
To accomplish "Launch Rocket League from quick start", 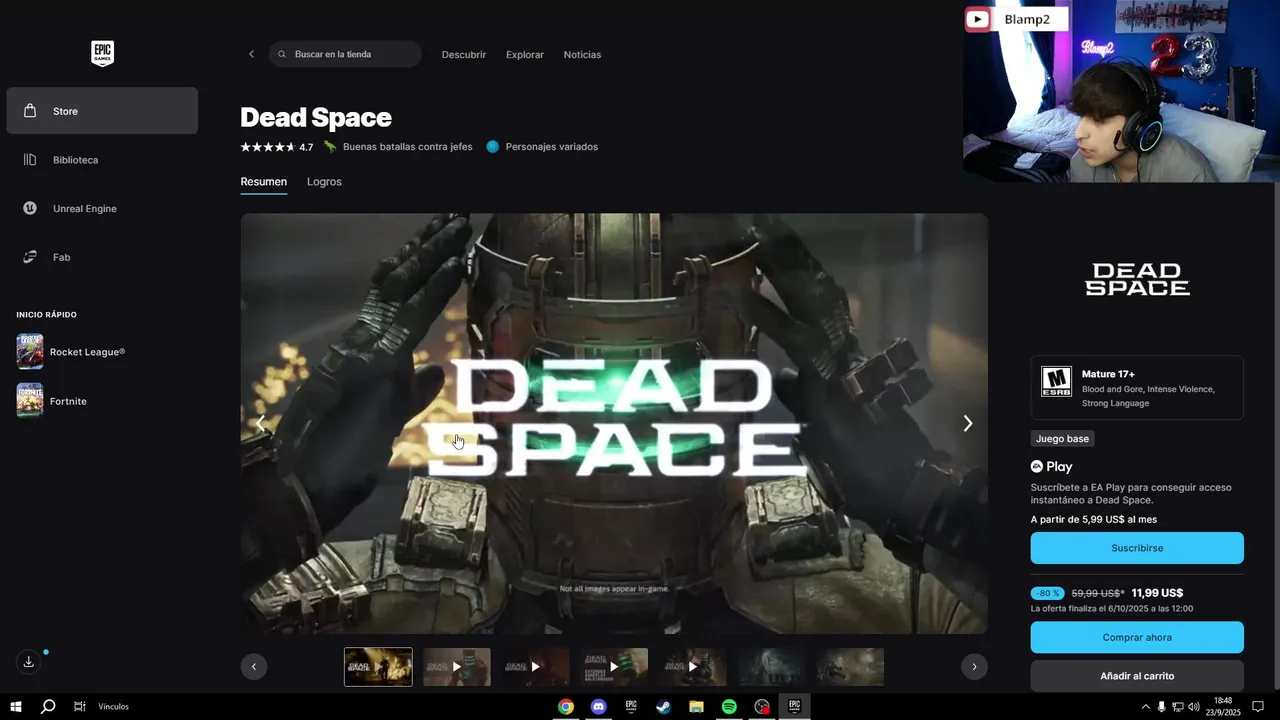I will [x=102, y=352].
